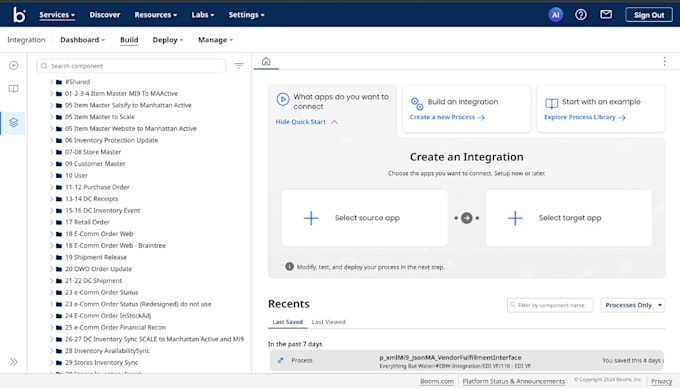Click the Start with an example book icon
This screenshot has height=388, width=680.
[551, 103]
